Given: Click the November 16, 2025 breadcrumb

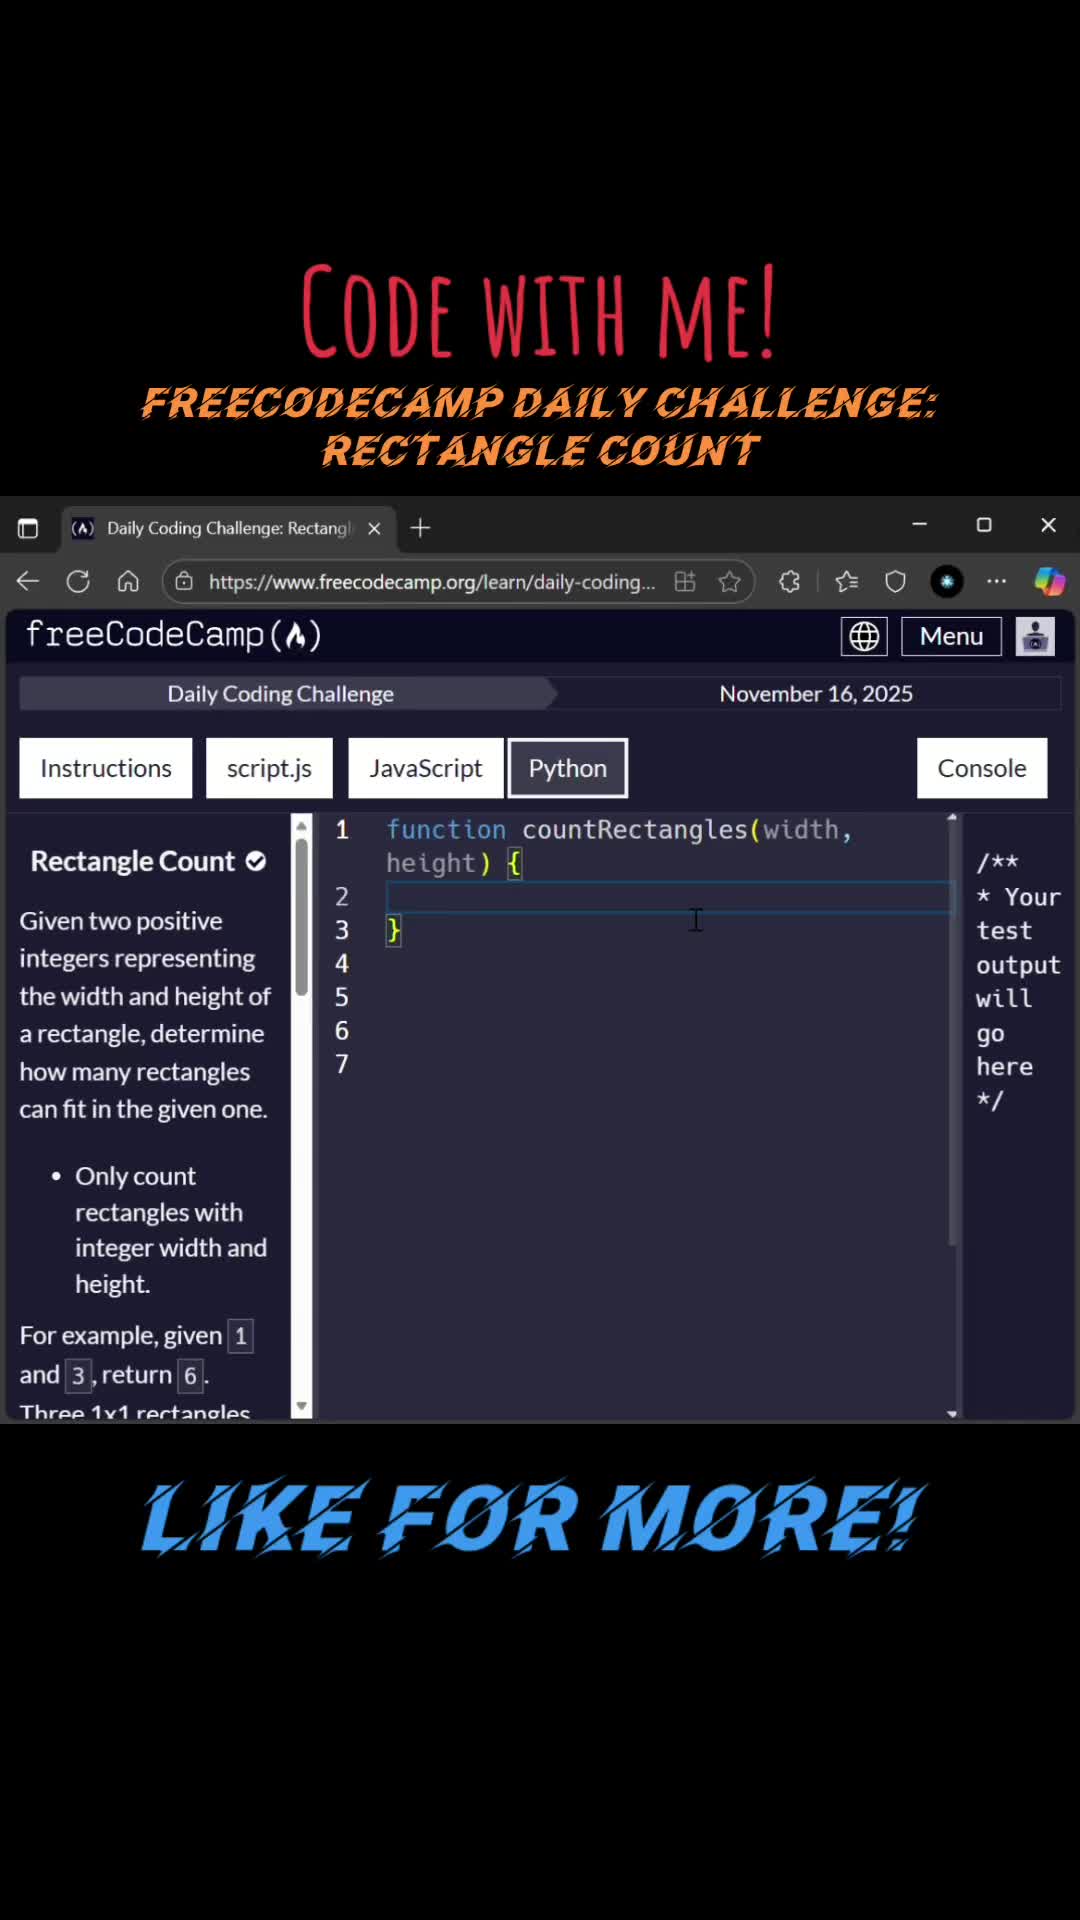Looking at the screenshot, I should tap(816, 694).
